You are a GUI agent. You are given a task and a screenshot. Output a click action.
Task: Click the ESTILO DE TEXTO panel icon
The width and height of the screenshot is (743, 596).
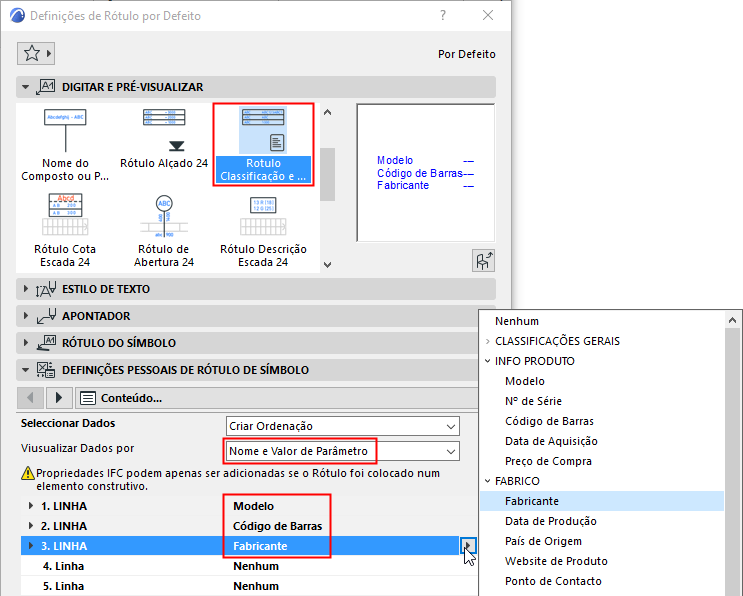pos(45,289)
